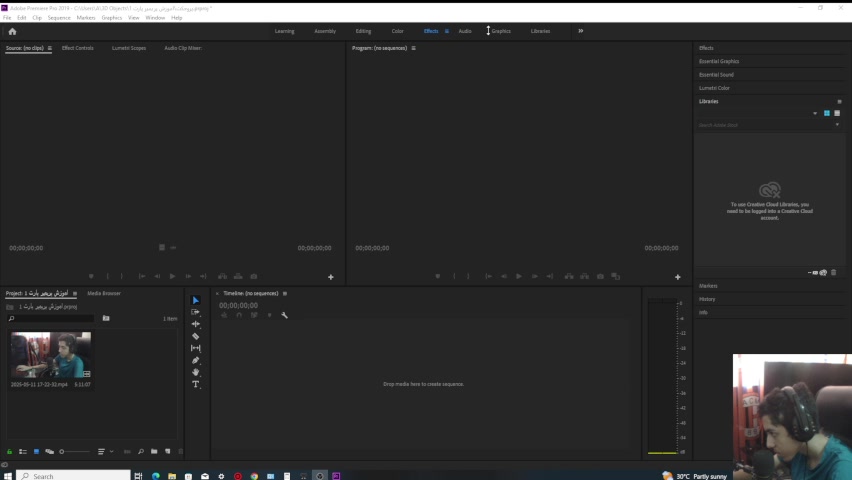This screenshot has height=480, width=852.
Task: Select the 17-22-32.mp4 clip thumbnail
Action: [51, 354]
